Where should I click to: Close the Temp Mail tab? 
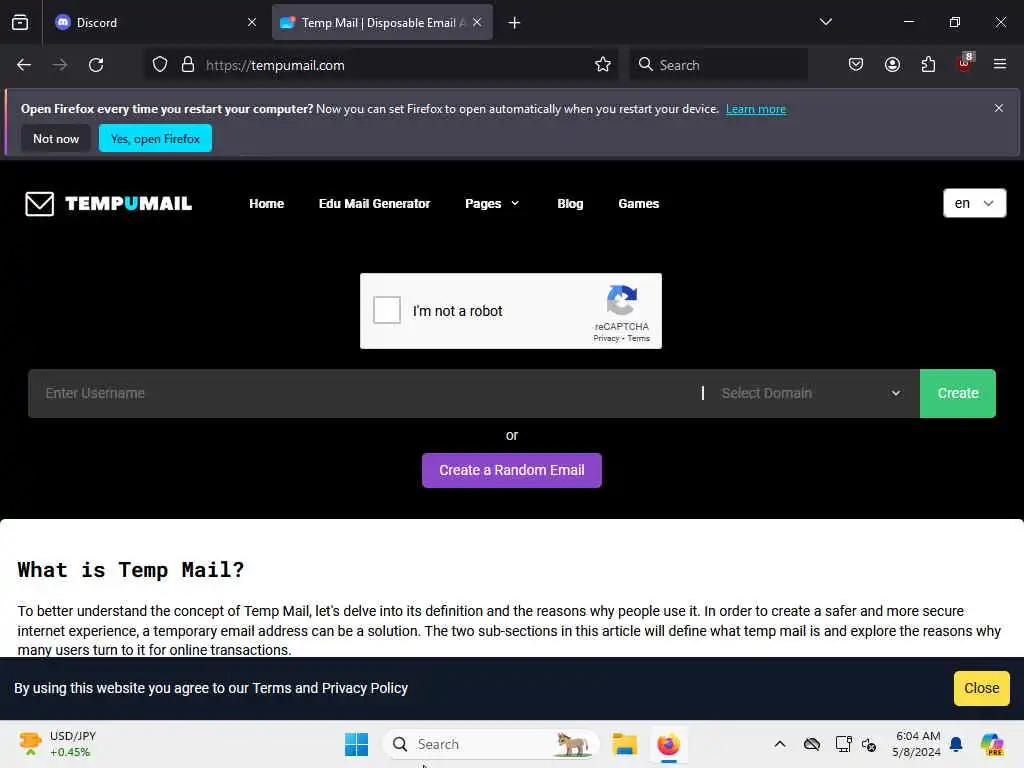click(477, 22)
